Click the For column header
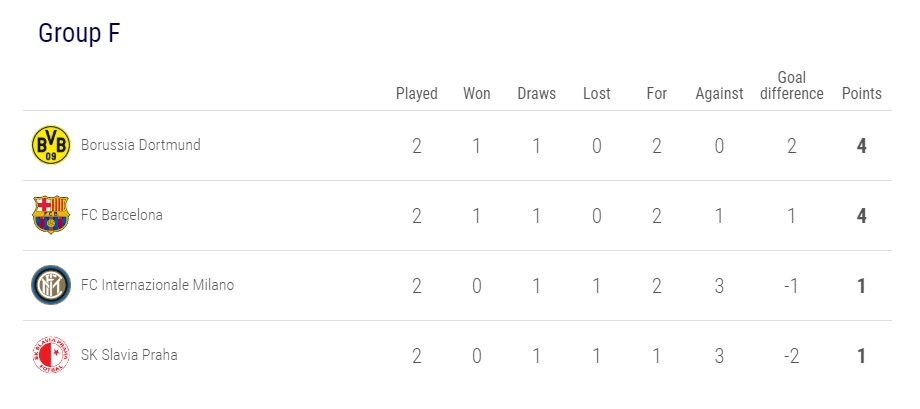This screenshot has width=920, height=409. point(657,93)
